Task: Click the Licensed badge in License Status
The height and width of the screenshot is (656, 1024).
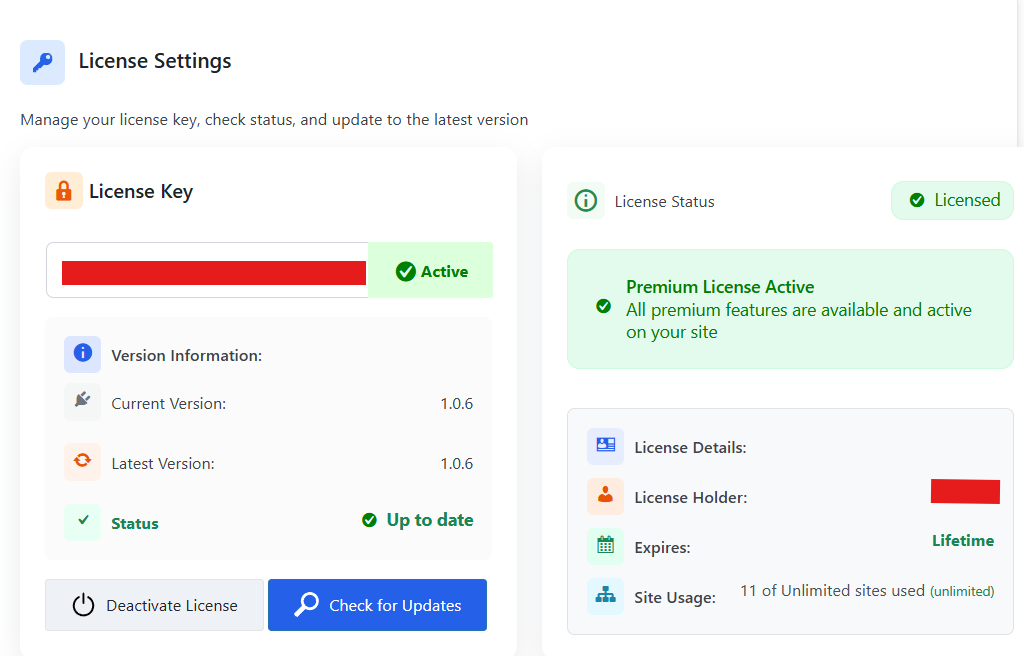Action: click(953, 200)
